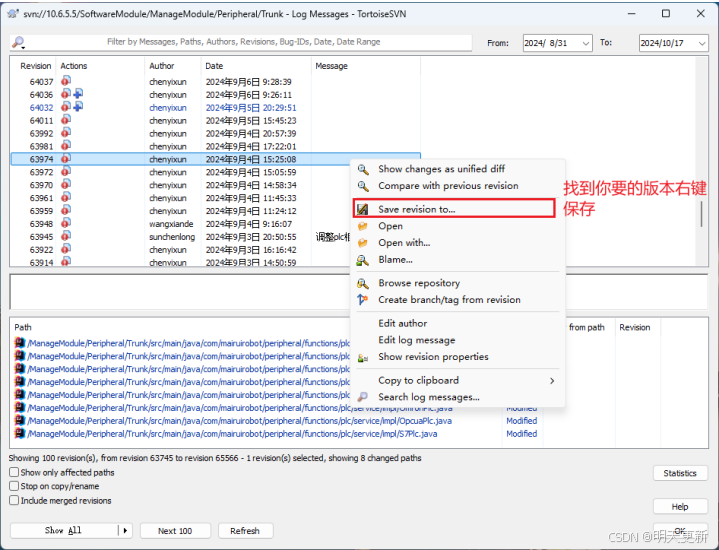This screenshot has width=719, height=550.
Task: Click the added action icon for revision 64032
Action: click(x=78, y=107)
